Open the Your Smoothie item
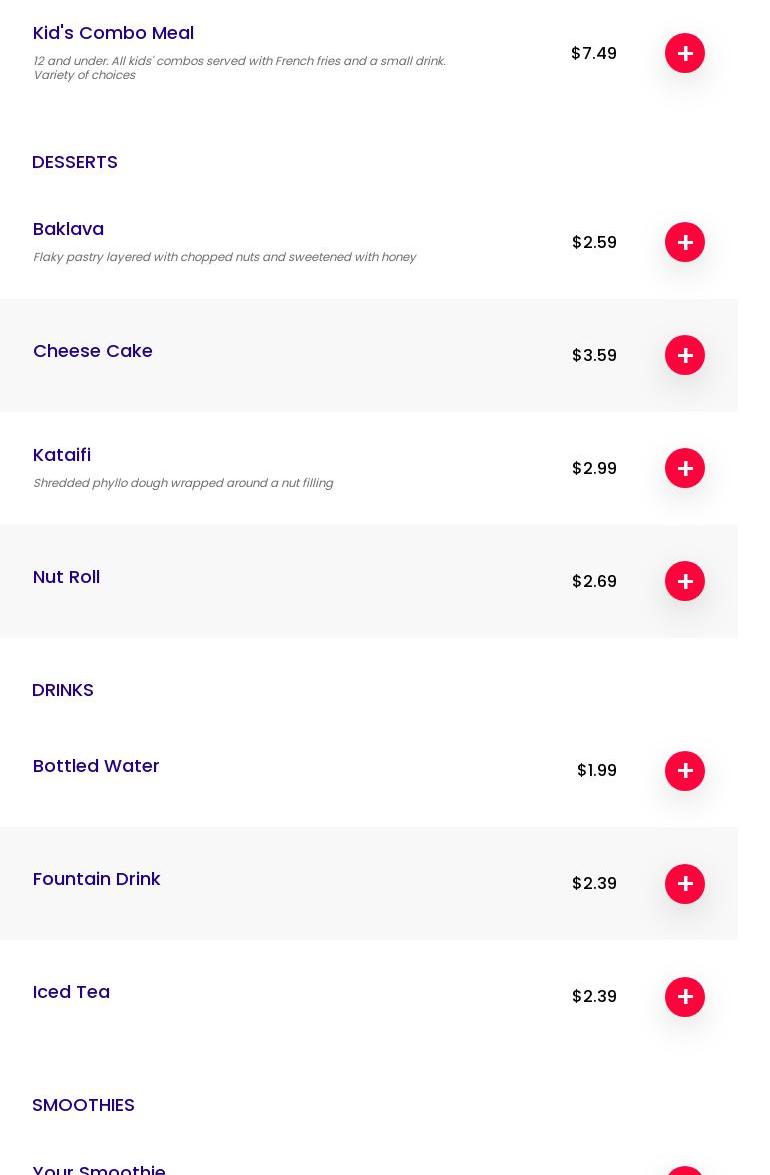Image resolution: width=770 pixels, height=1175 pixels. tap(99, 1168)
